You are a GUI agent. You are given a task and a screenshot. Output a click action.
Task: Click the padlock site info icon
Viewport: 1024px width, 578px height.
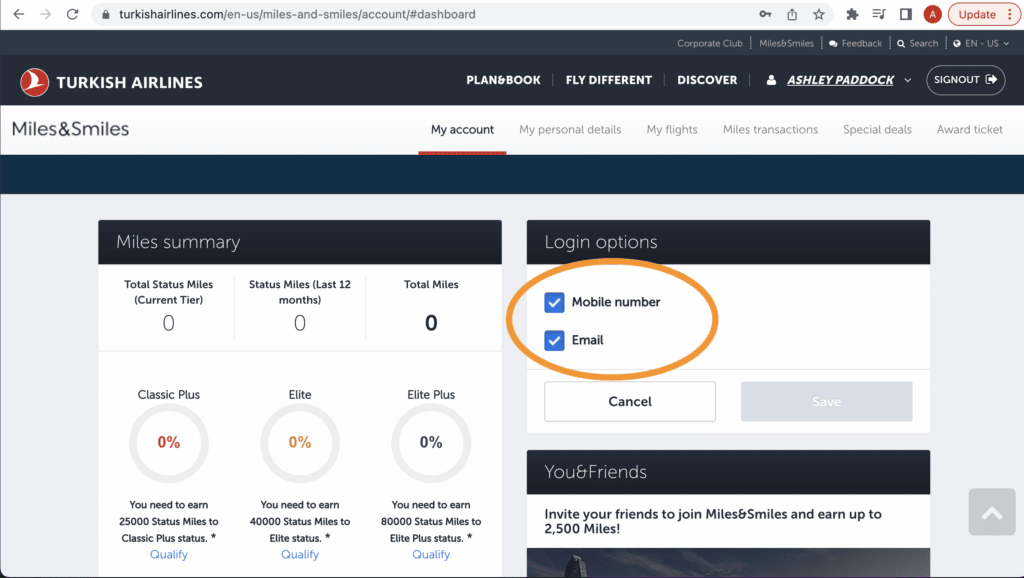(x=105, y=14)
